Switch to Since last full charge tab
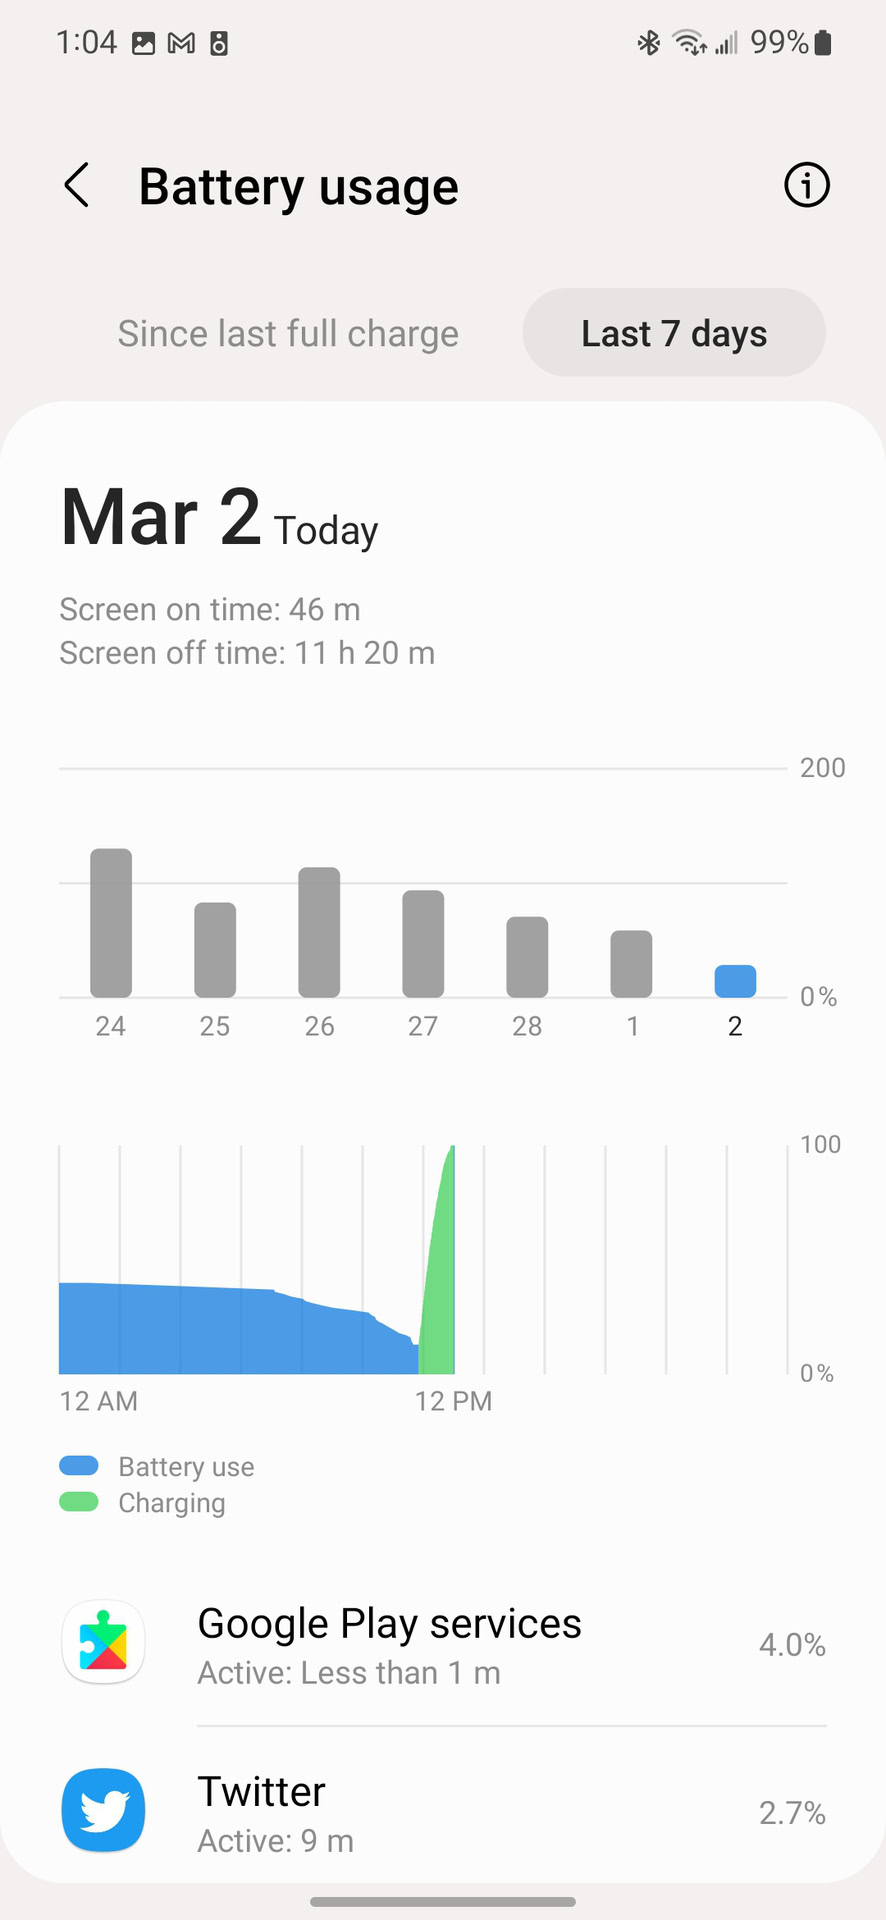This screenshot has height=1920, width=886. coord(288,333)
